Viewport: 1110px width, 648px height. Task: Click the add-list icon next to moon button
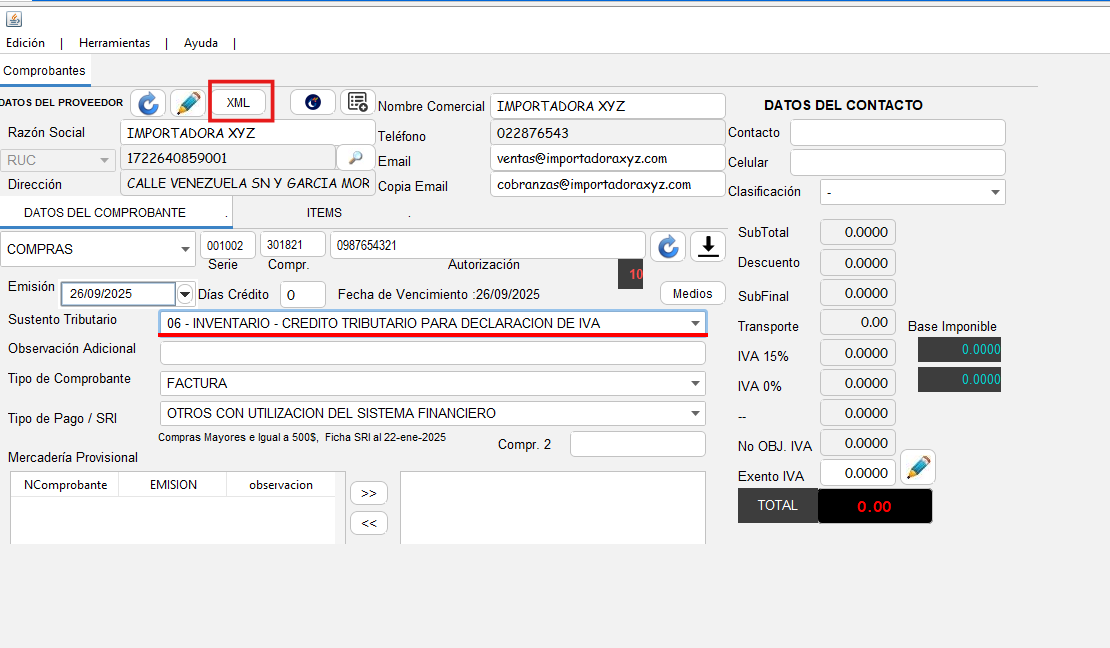click(x=355, y=102)
